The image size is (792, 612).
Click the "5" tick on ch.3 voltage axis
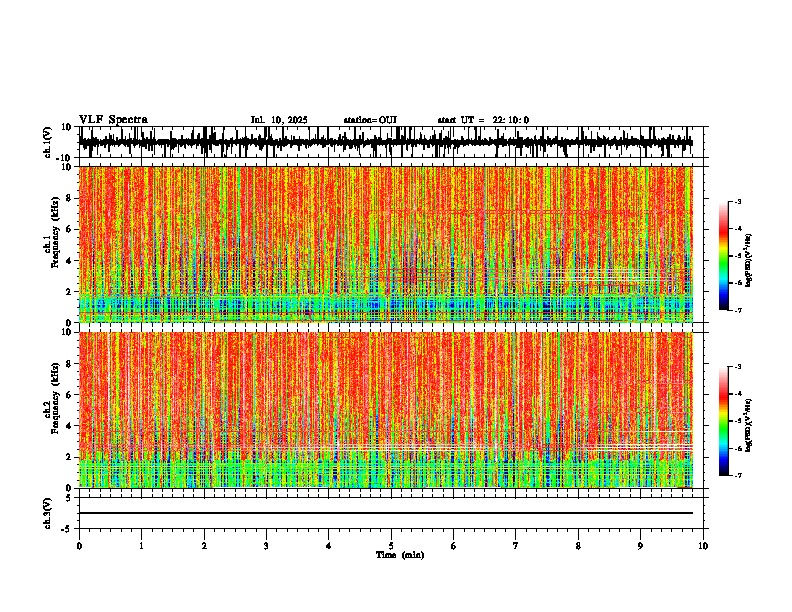pos(70,498)
